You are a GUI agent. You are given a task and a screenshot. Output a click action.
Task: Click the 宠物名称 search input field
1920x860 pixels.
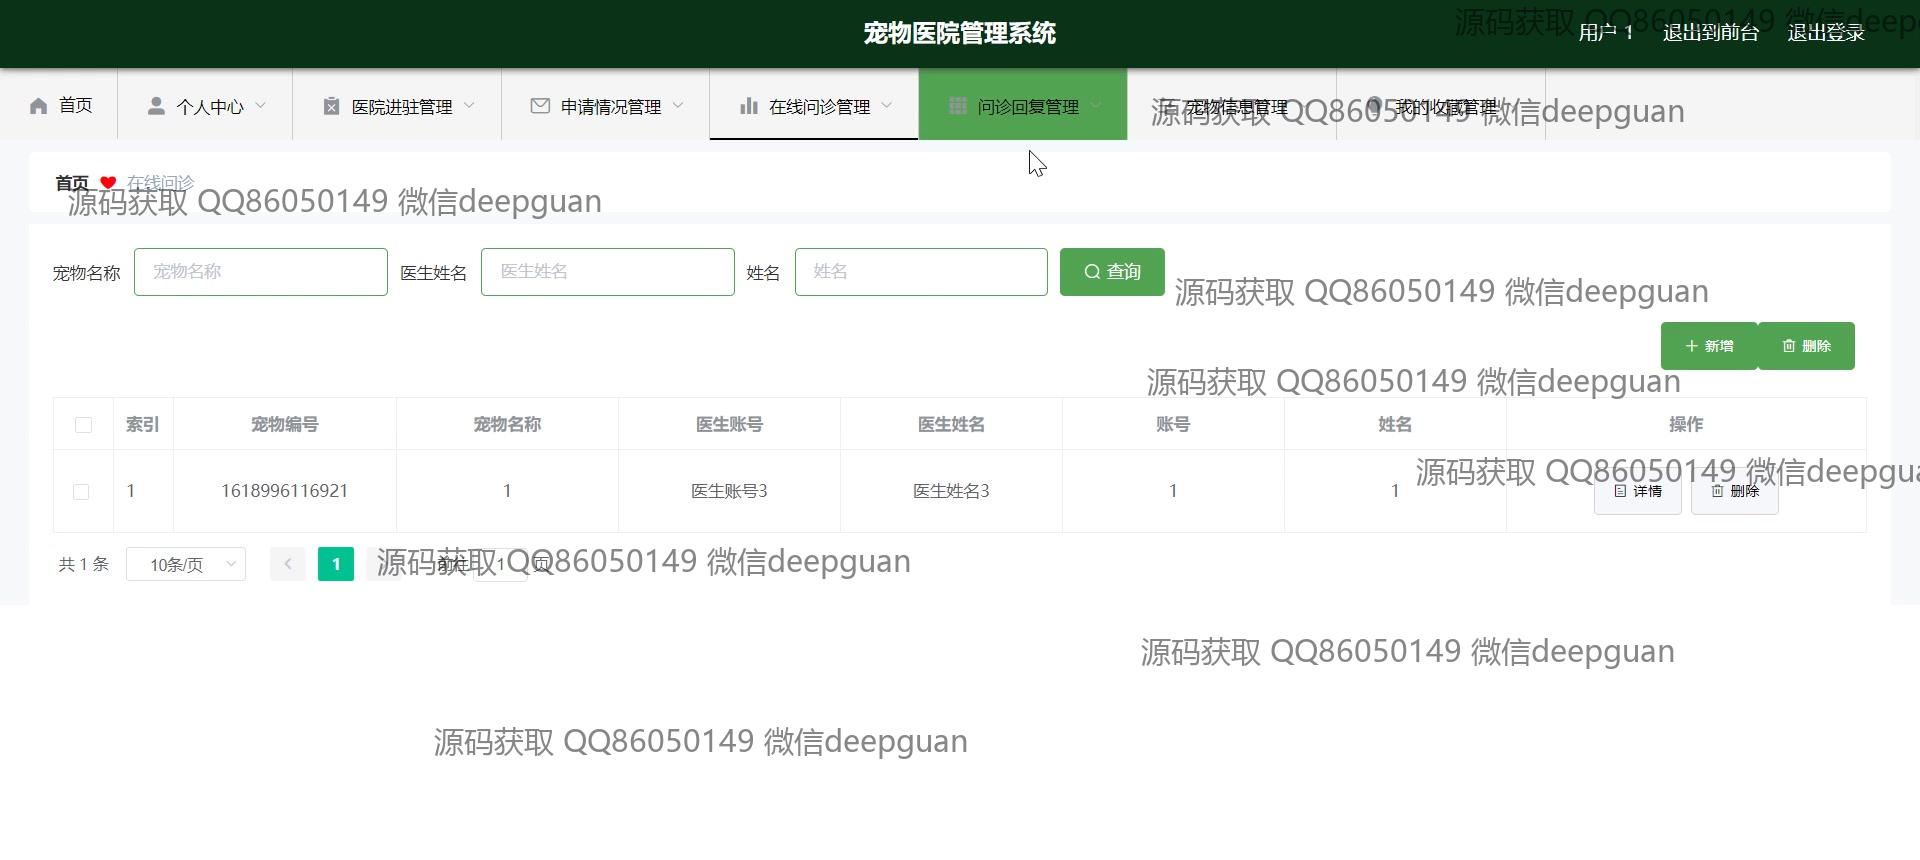(x=261, y=272)
